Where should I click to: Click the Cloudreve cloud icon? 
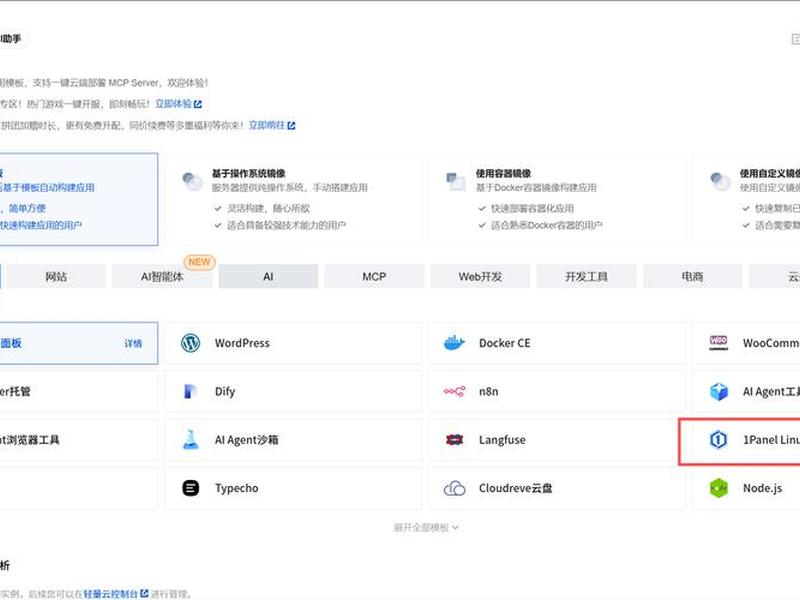(454, 488)
